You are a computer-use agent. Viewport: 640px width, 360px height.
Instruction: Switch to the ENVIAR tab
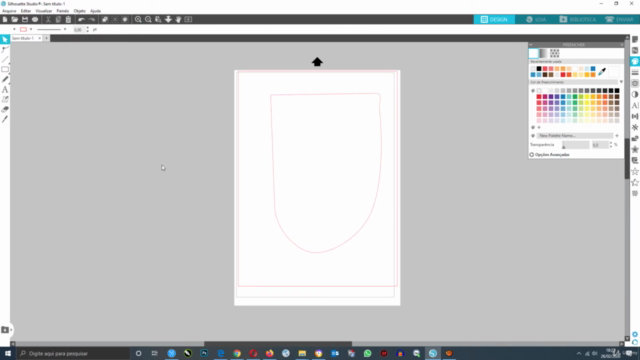[620, 19]
